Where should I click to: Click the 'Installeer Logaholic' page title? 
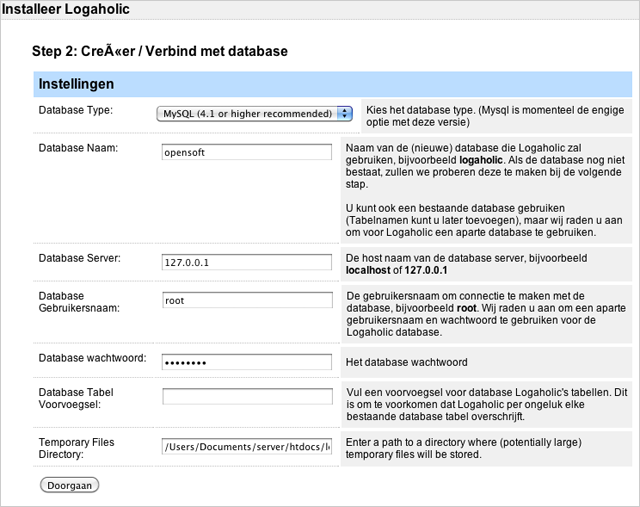[65, 9]
